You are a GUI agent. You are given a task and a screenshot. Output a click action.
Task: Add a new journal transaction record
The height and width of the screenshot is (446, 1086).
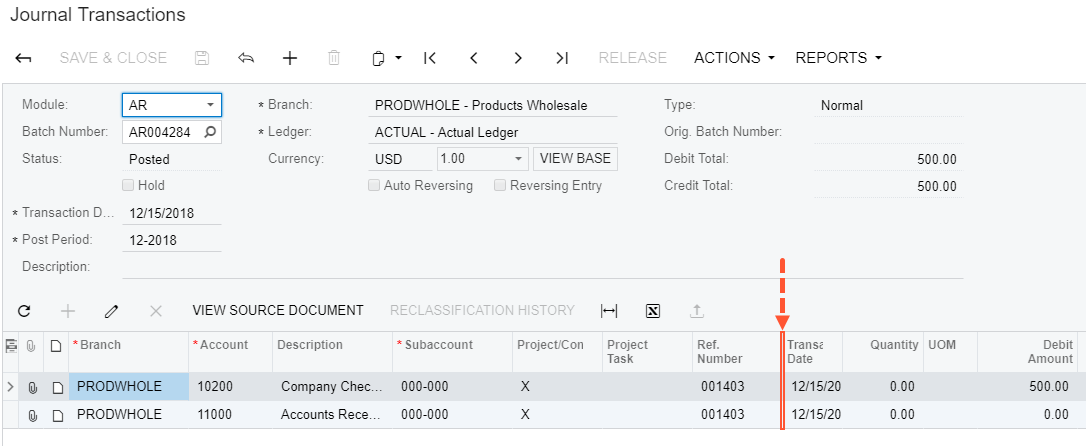(x=290, y=58)
